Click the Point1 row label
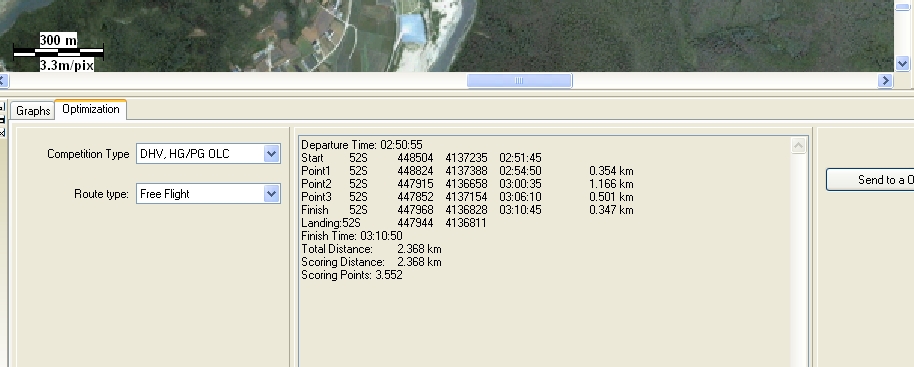The image size is (914, 367). 315,171
